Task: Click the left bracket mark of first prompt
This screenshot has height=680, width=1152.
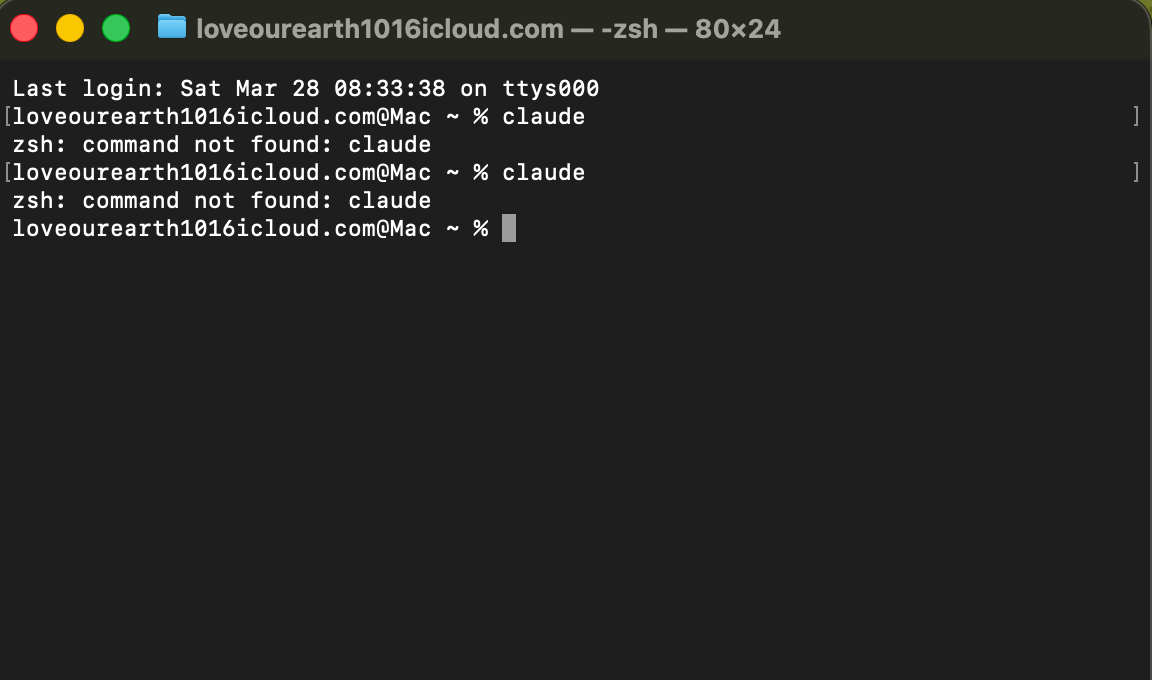Action: click(7, 117)
